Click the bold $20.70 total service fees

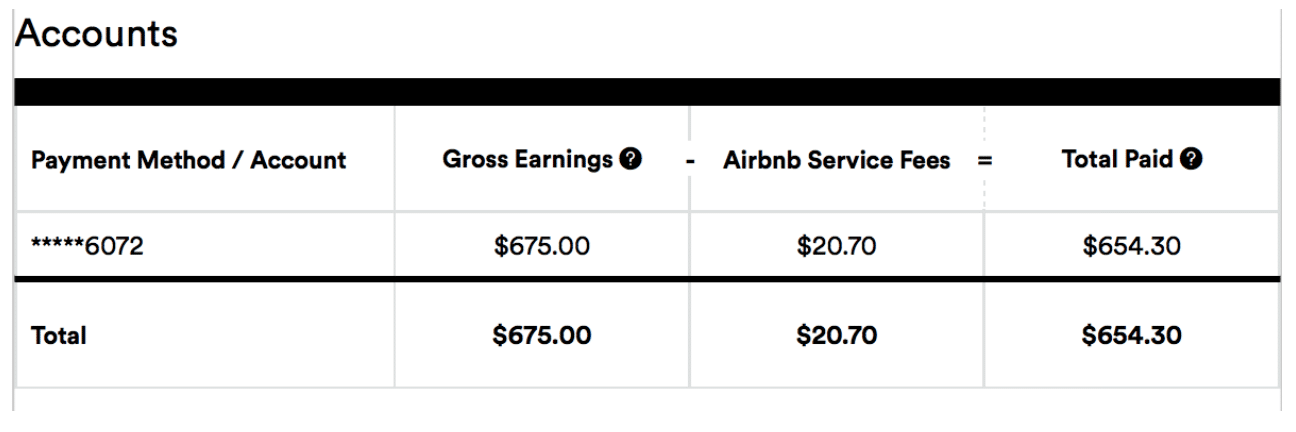point(836,336)
